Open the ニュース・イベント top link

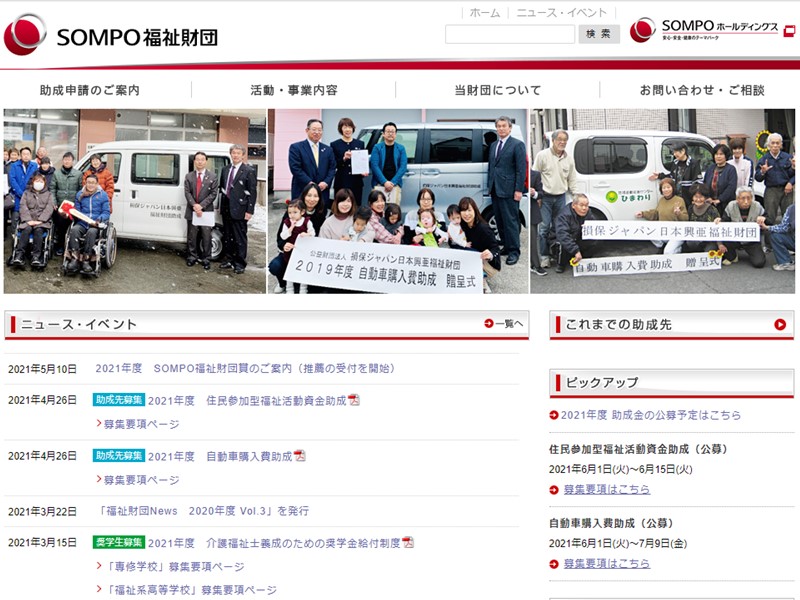click(x=562, y=13)
